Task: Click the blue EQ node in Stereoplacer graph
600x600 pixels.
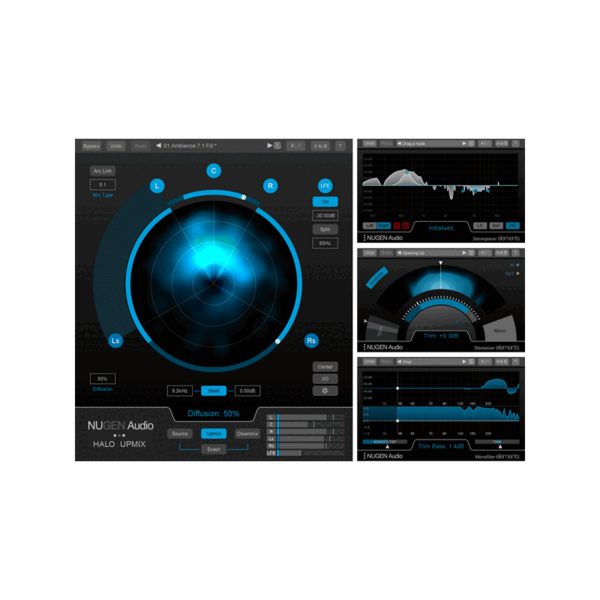Action: point(407,173)
